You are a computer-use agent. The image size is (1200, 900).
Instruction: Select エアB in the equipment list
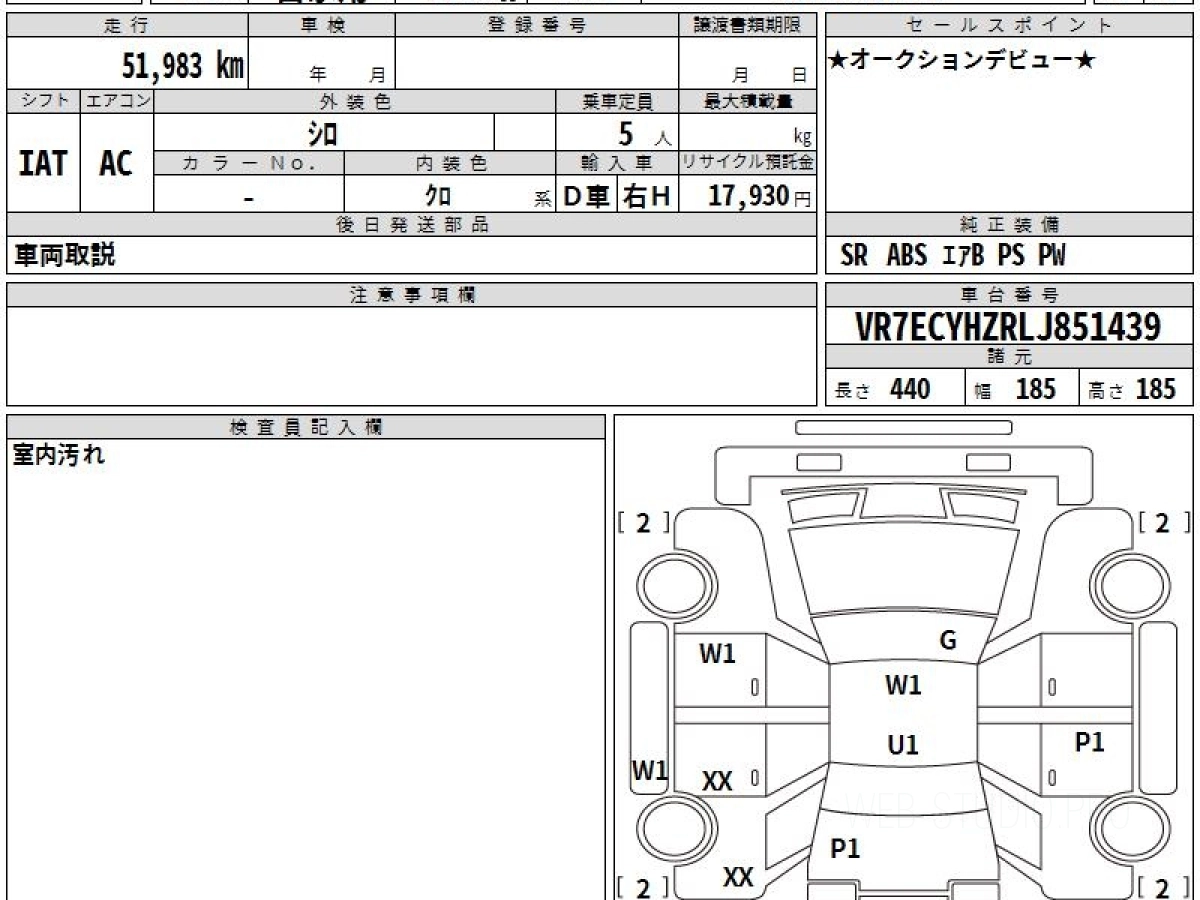(x=964, y=256)
